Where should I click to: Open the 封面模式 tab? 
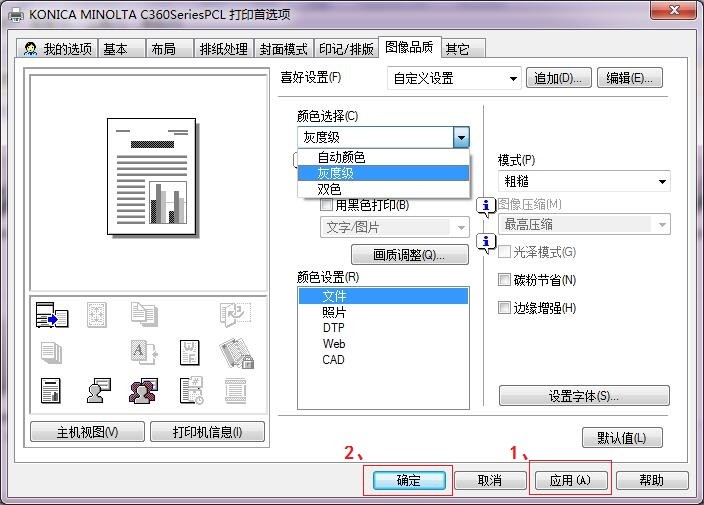[x=283, y=49]
